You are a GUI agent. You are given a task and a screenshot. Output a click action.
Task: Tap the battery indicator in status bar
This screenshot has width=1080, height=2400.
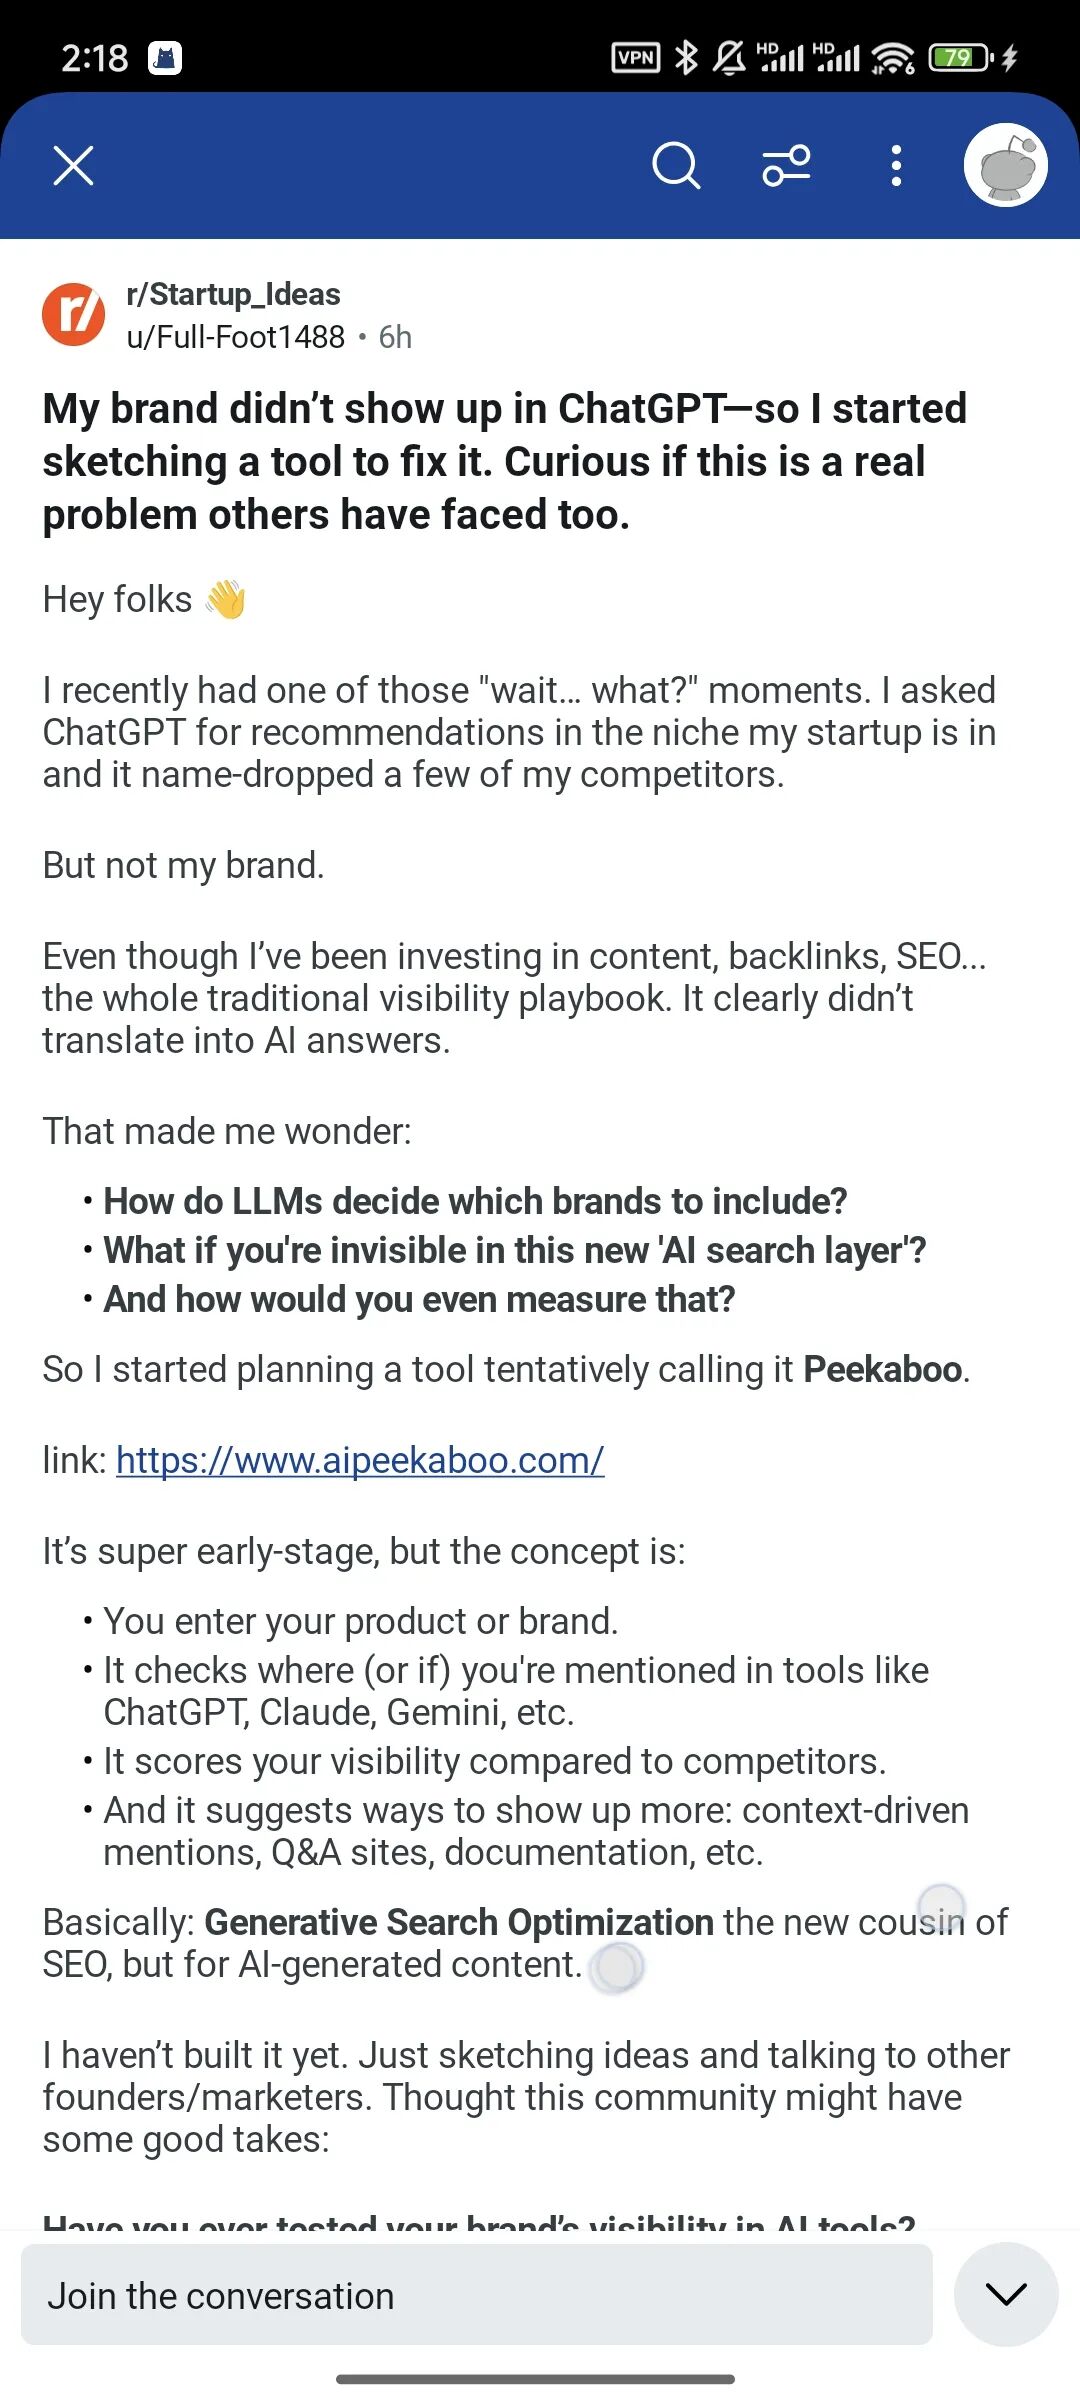[x=959, y=58]
